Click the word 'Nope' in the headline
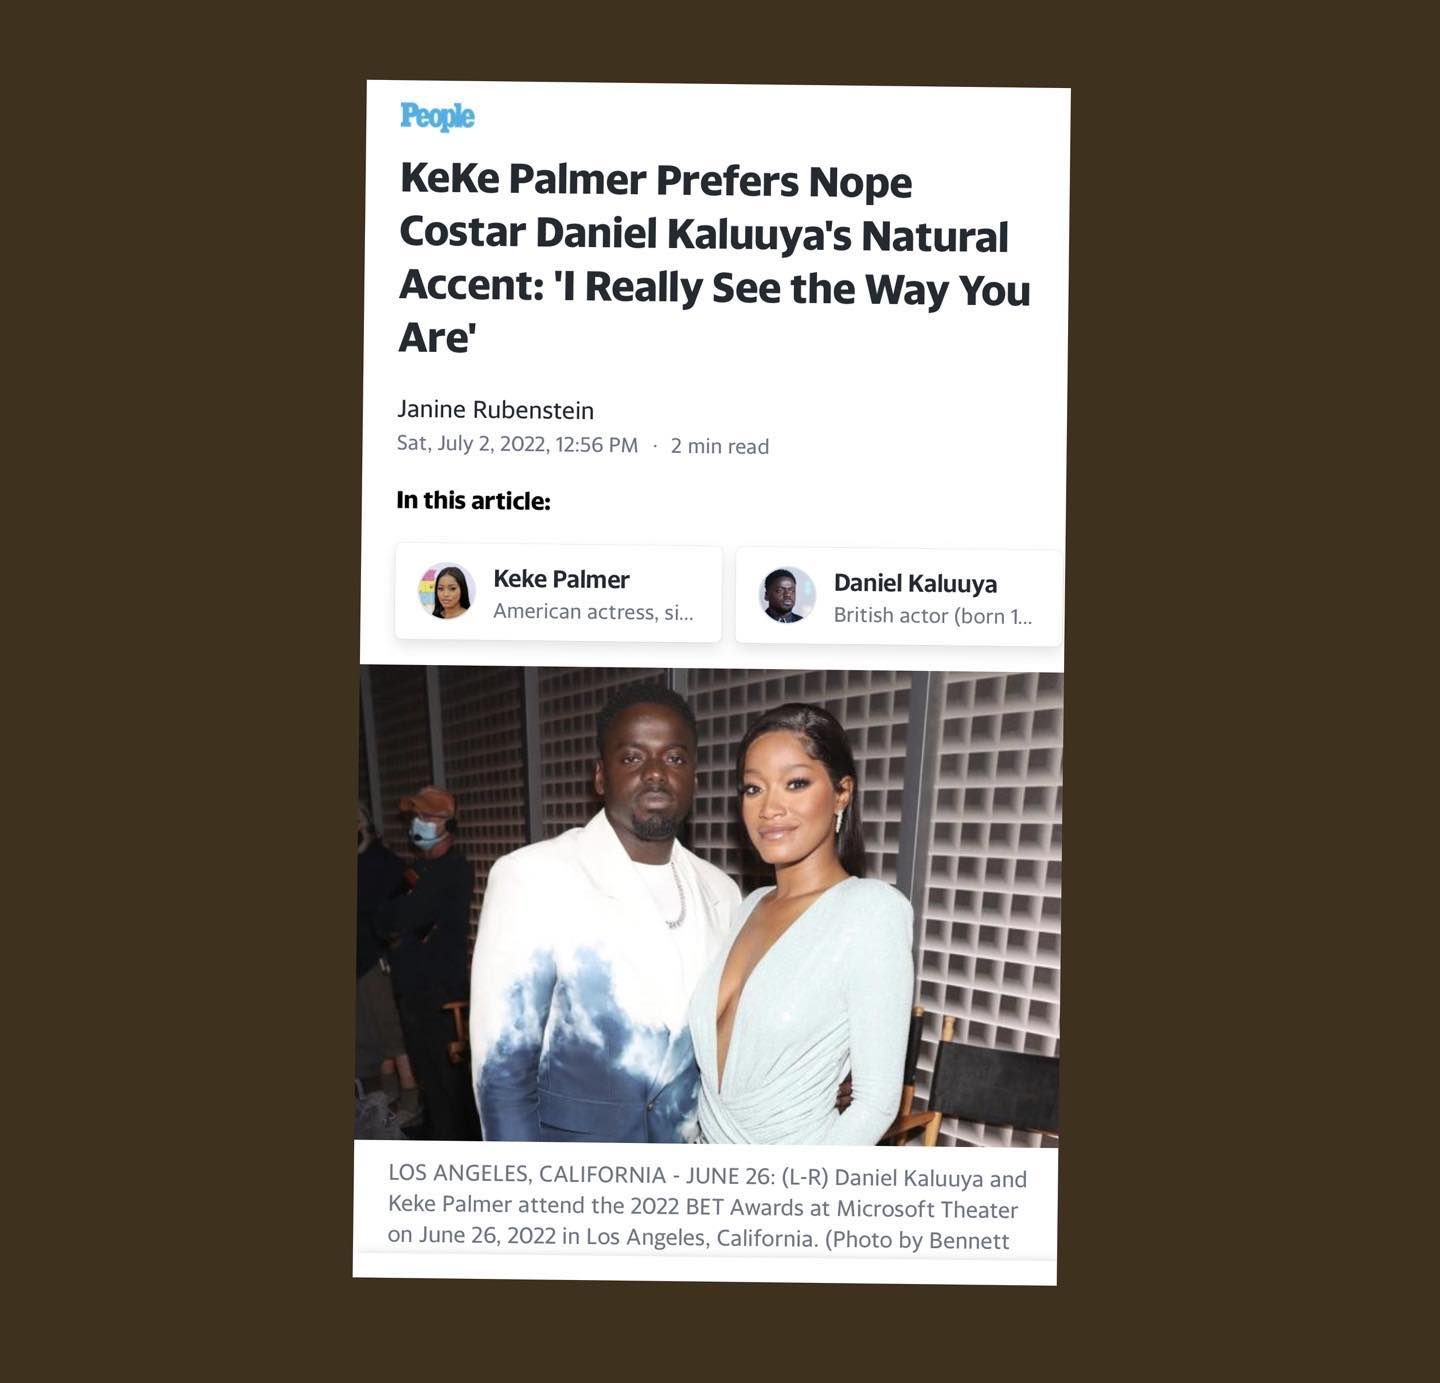1440x1383 pixels. [x=860, y=182]
